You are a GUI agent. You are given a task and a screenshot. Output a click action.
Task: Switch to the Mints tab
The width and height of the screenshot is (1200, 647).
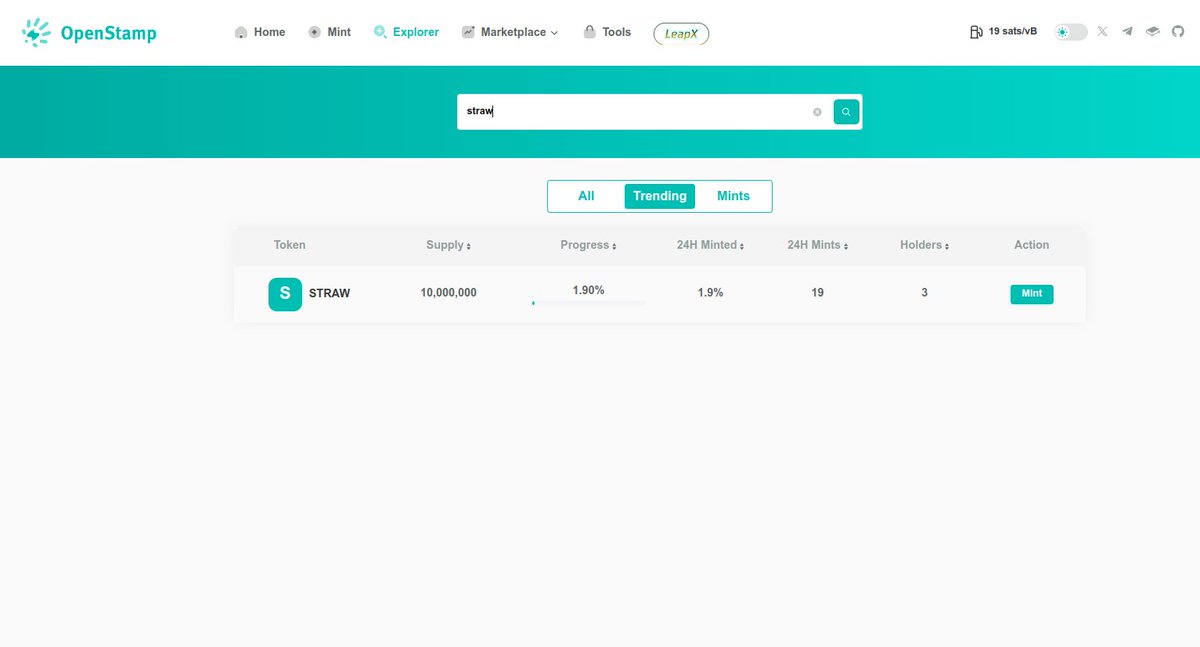733,196
